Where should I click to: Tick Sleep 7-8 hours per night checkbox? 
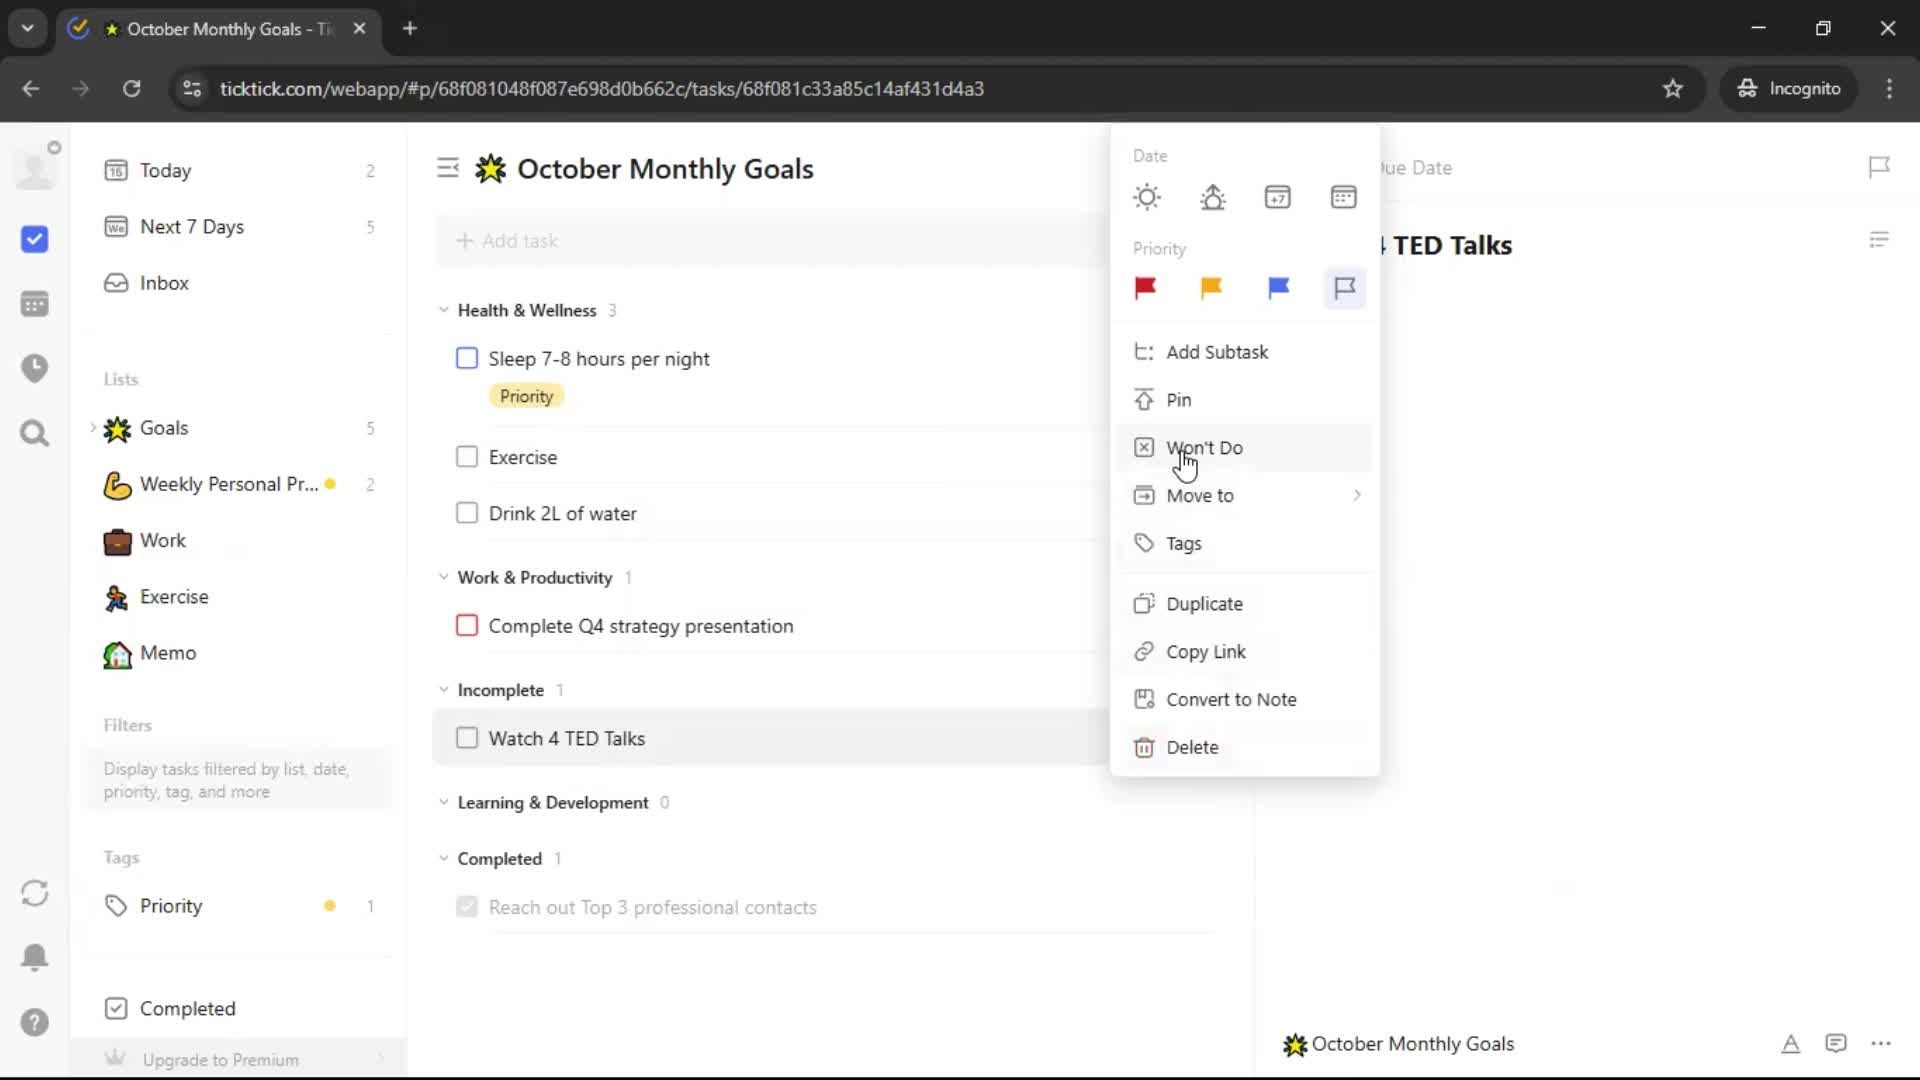pyautogui.click(x=467, y=358)
